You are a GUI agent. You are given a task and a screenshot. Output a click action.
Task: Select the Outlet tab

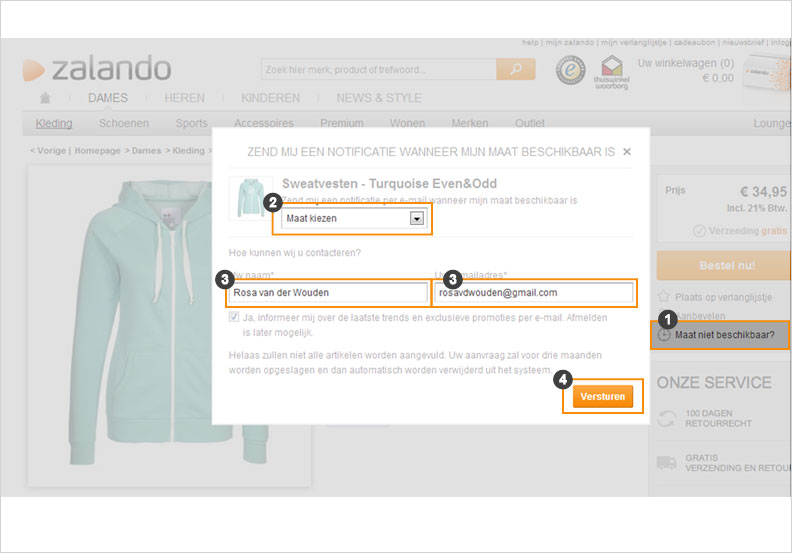coord(530,123)
